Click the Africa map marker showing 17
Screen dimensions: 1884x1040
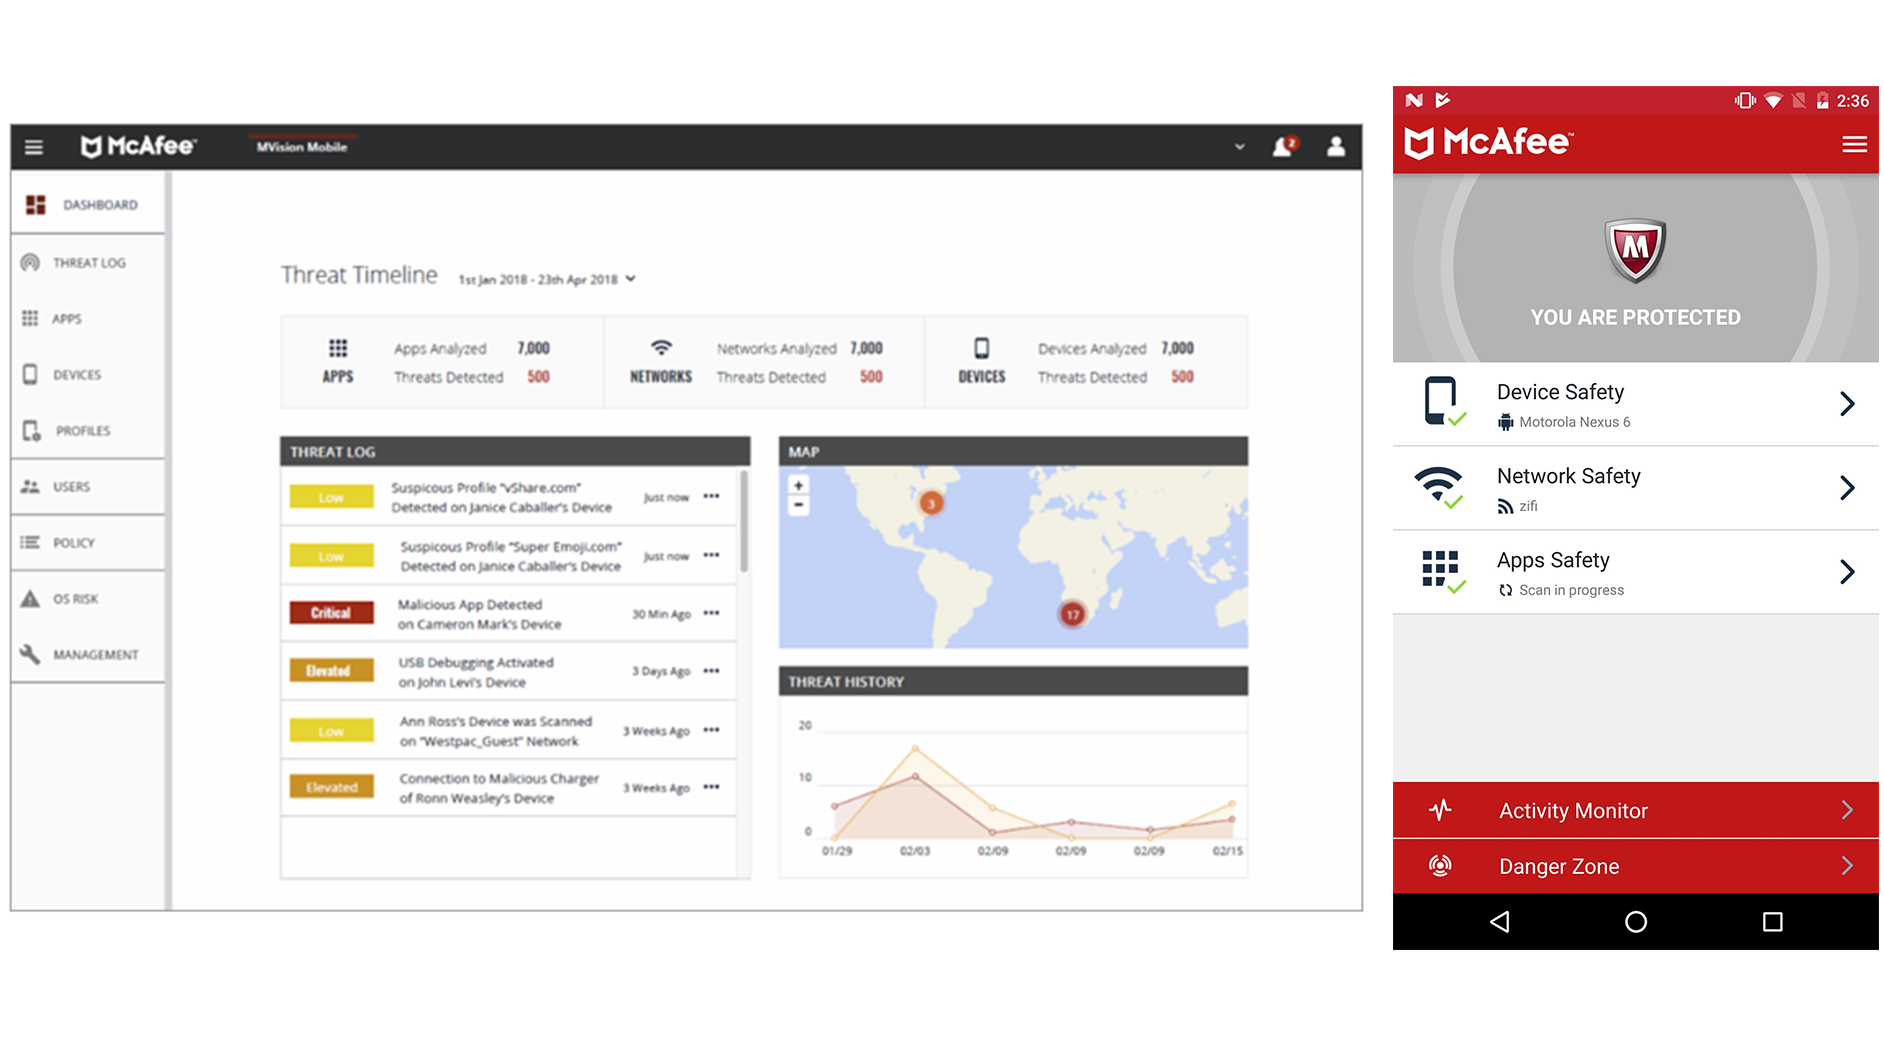click(x=1072, y=614)
